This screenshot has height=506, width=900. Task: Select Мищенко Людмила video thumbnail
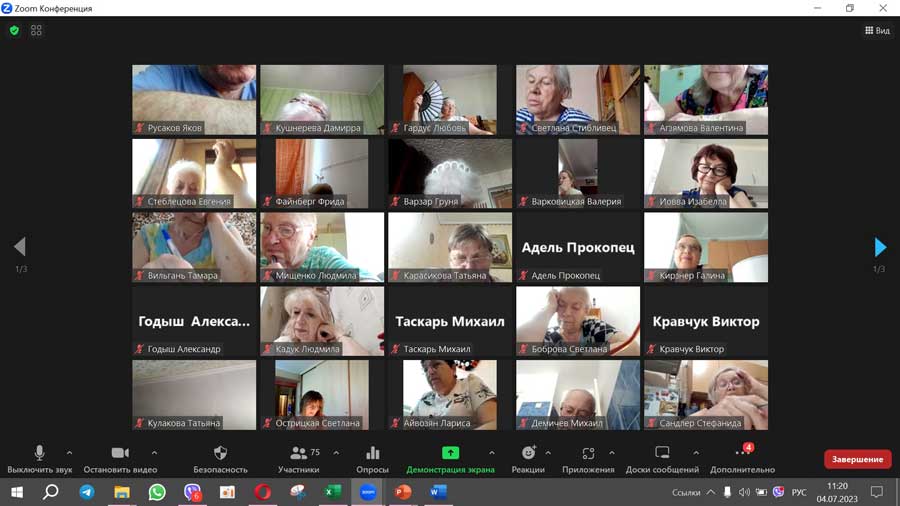[322, 247]
